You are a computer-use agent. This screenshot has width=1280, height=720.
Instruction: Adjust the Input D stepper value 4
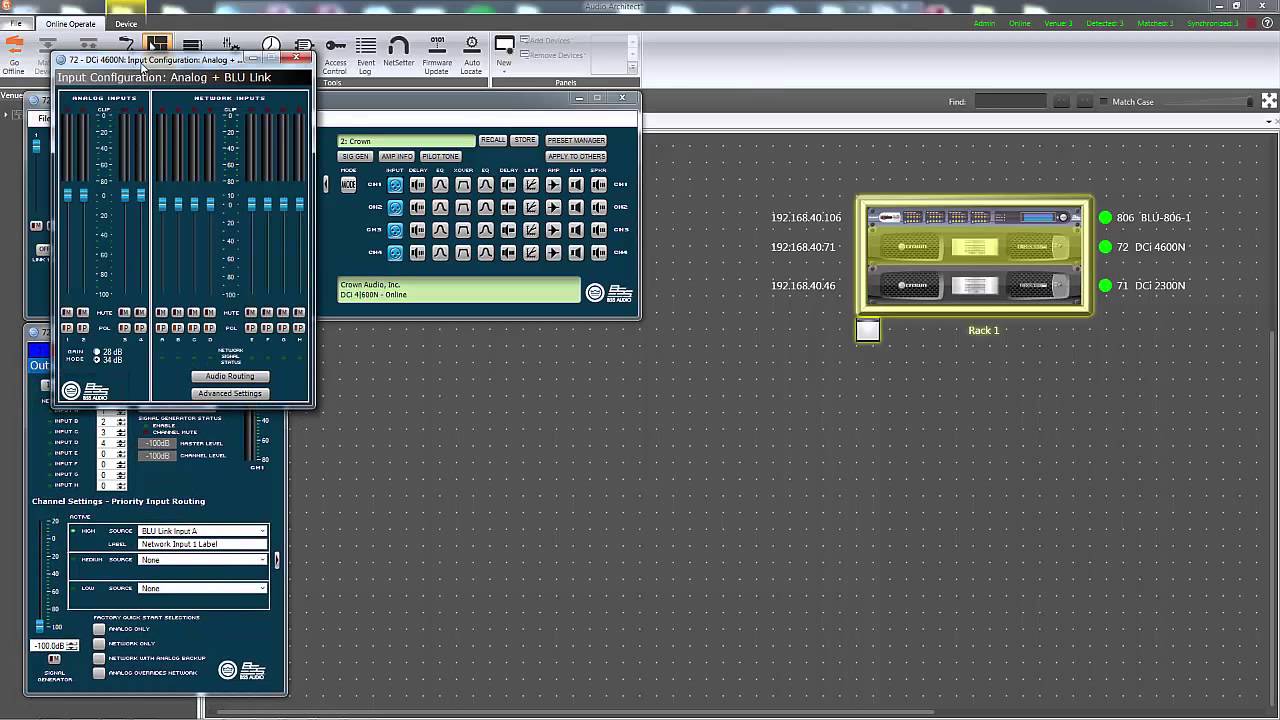click(121, 443)
